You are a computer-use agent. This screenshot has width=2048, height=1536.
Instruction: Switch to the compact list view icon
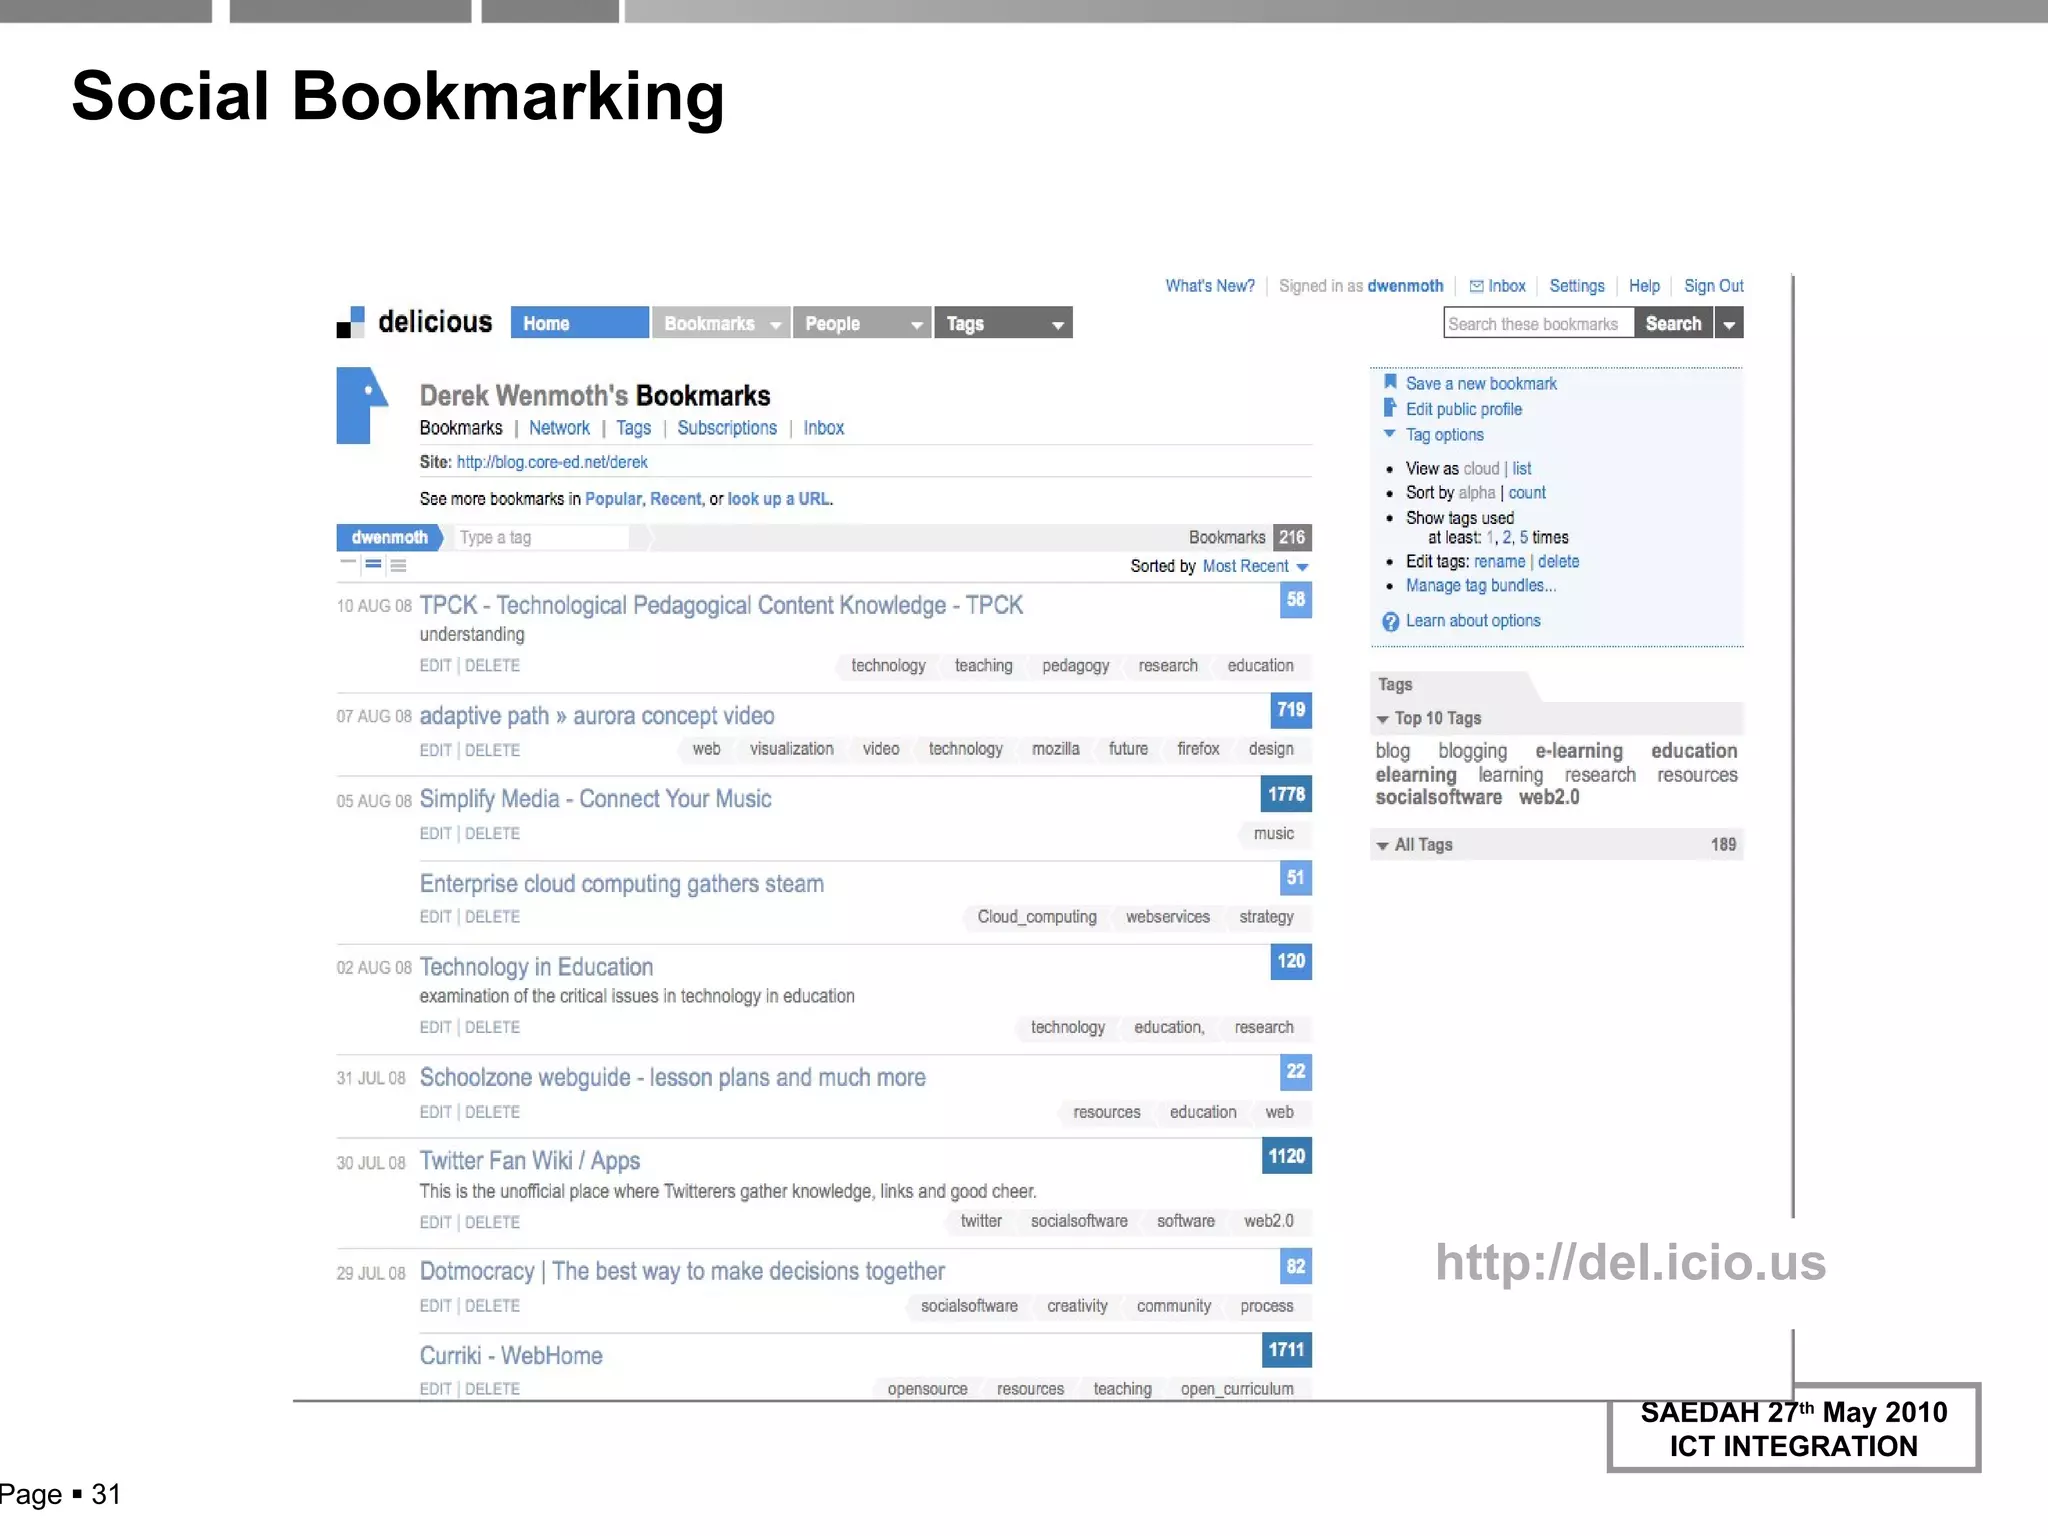click(x=348, y=564)
